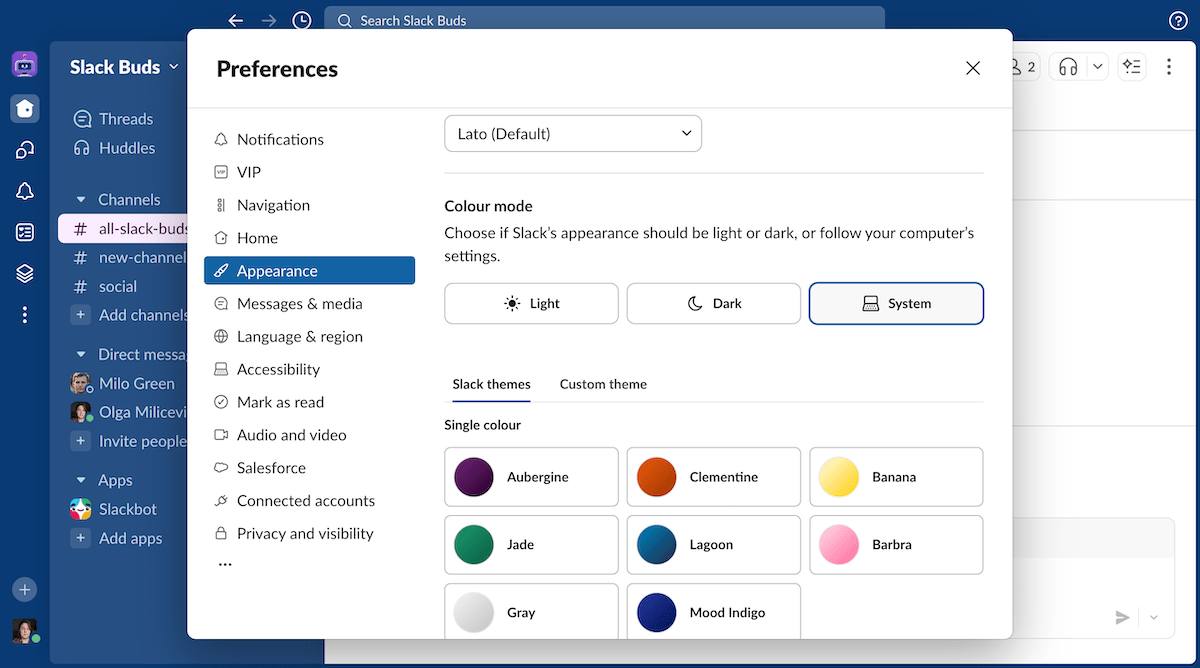
Task: Open the Lato (Default) font dropdown
Action: click(573, 134)
